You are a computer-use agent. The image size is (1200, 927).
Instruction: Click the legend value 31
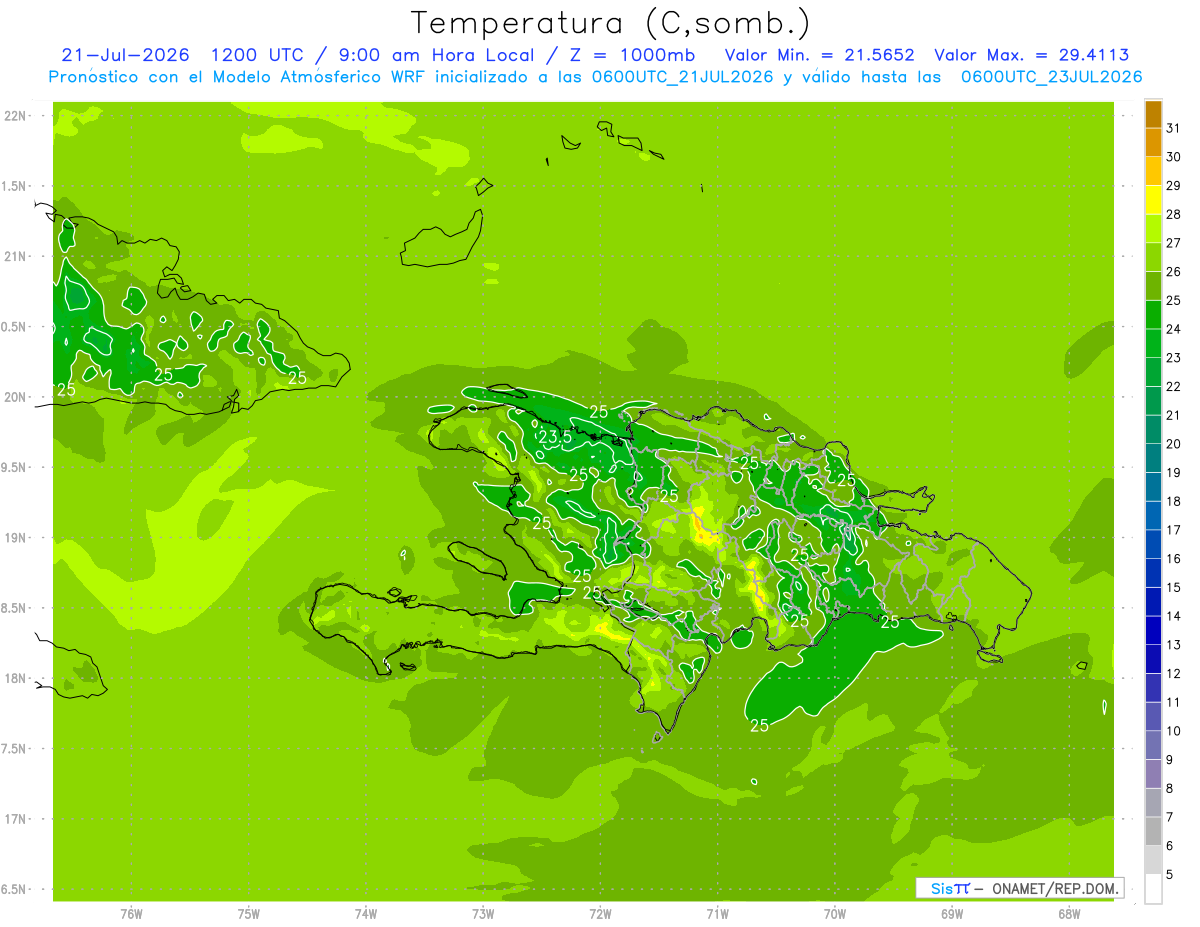pyautogui.click(x=1173, y=128)
